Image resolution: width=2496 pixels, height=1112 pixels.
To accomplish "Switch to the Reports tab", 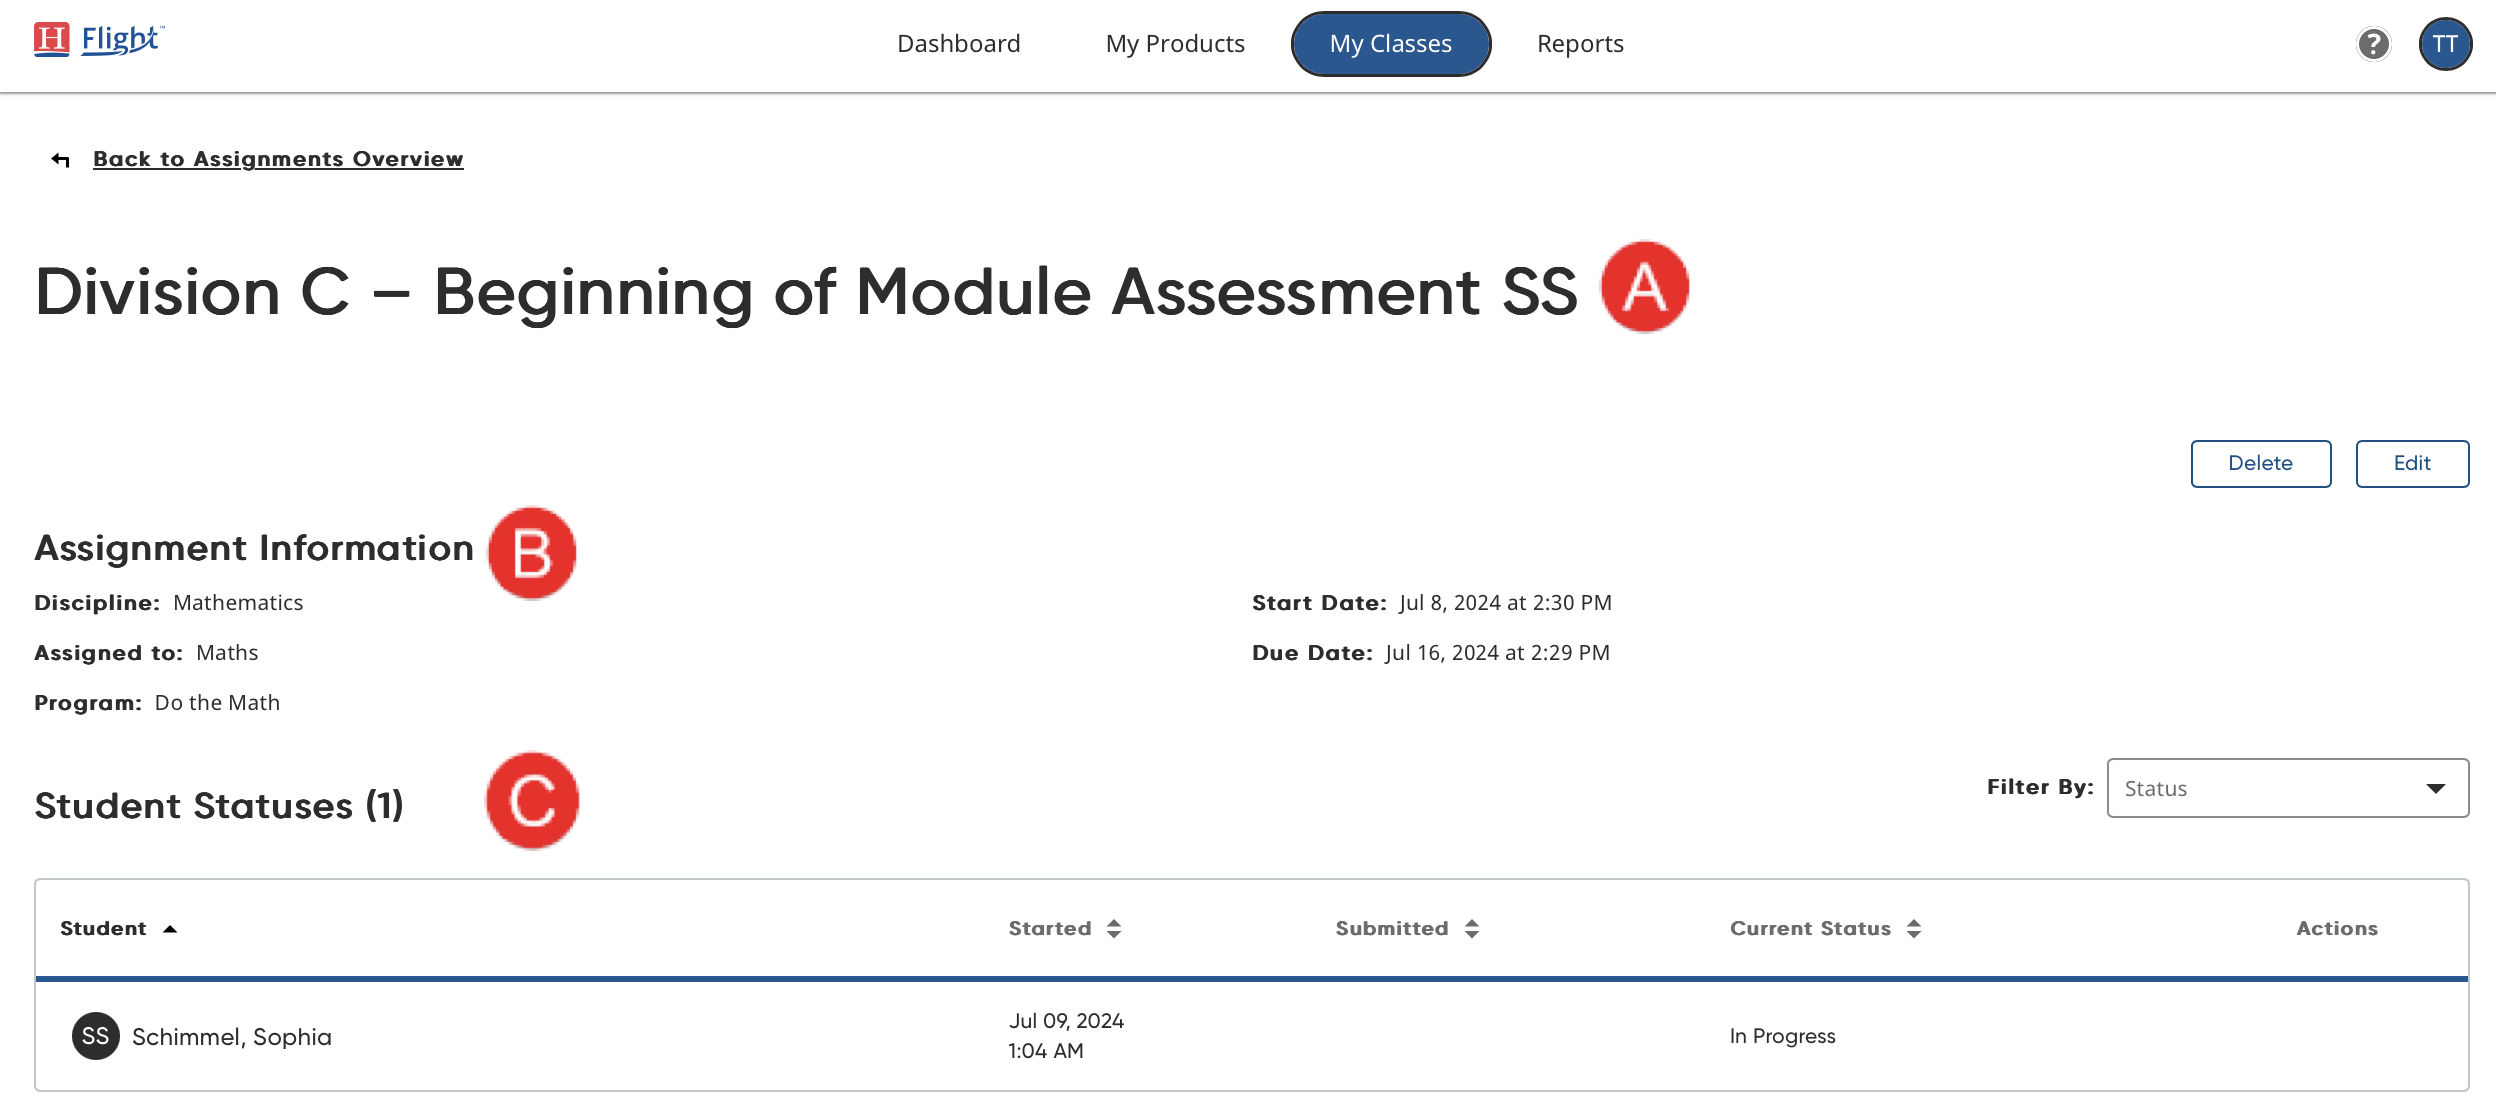I will click(x=1580, y=44).
